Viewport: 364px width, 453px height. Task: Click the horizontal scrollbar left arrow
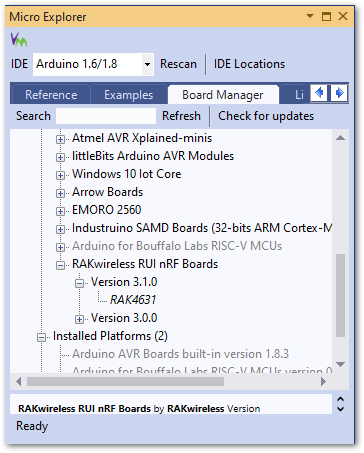tap(19, 381)
